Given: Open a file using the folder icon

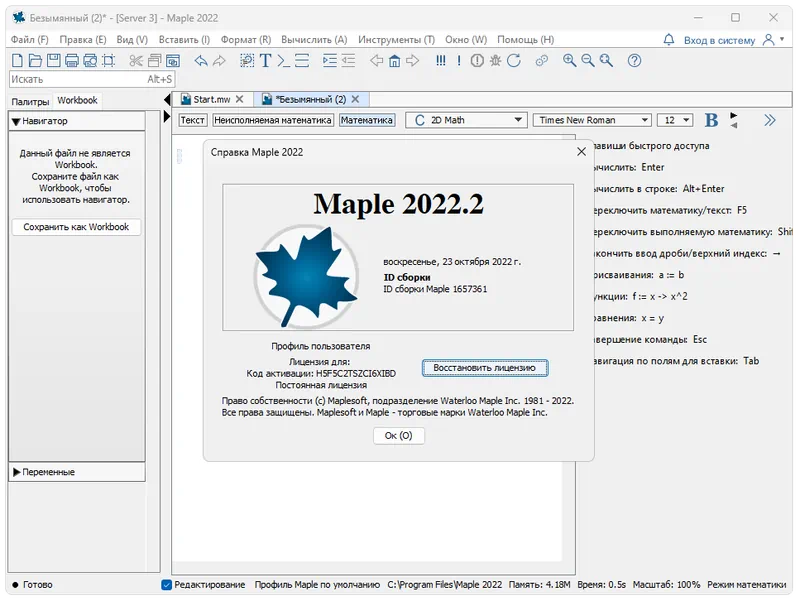Looking at the screenshot, I should pos(35,61).
